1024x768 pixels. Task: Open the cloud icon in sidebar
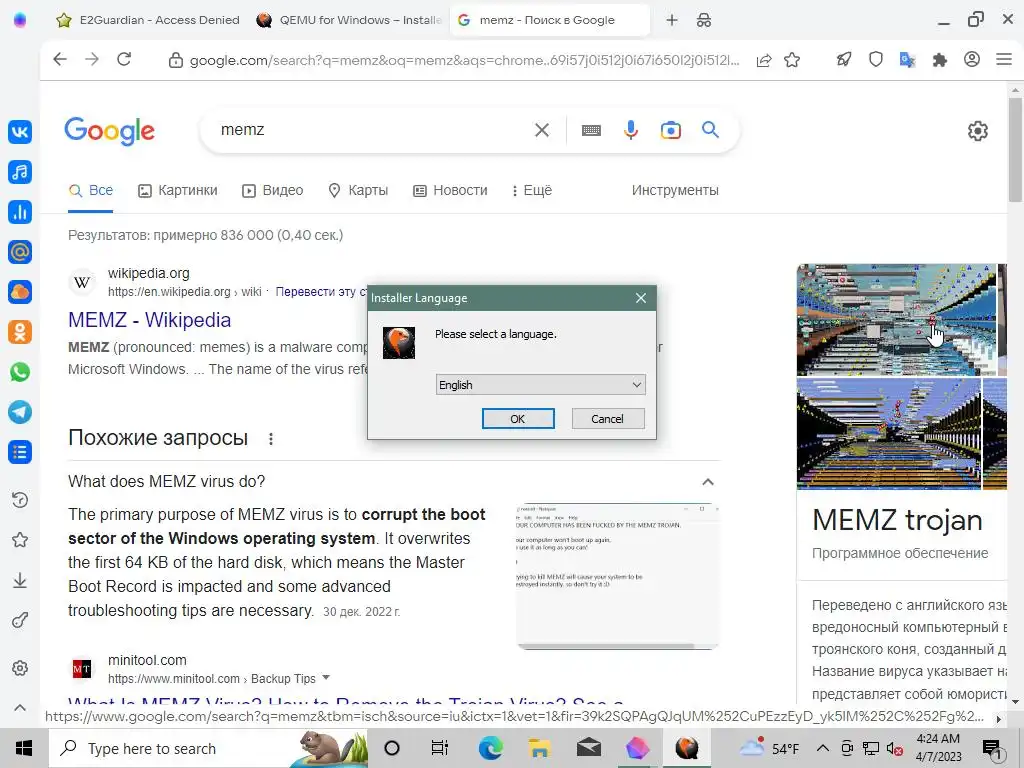click(x=20, y=292)
